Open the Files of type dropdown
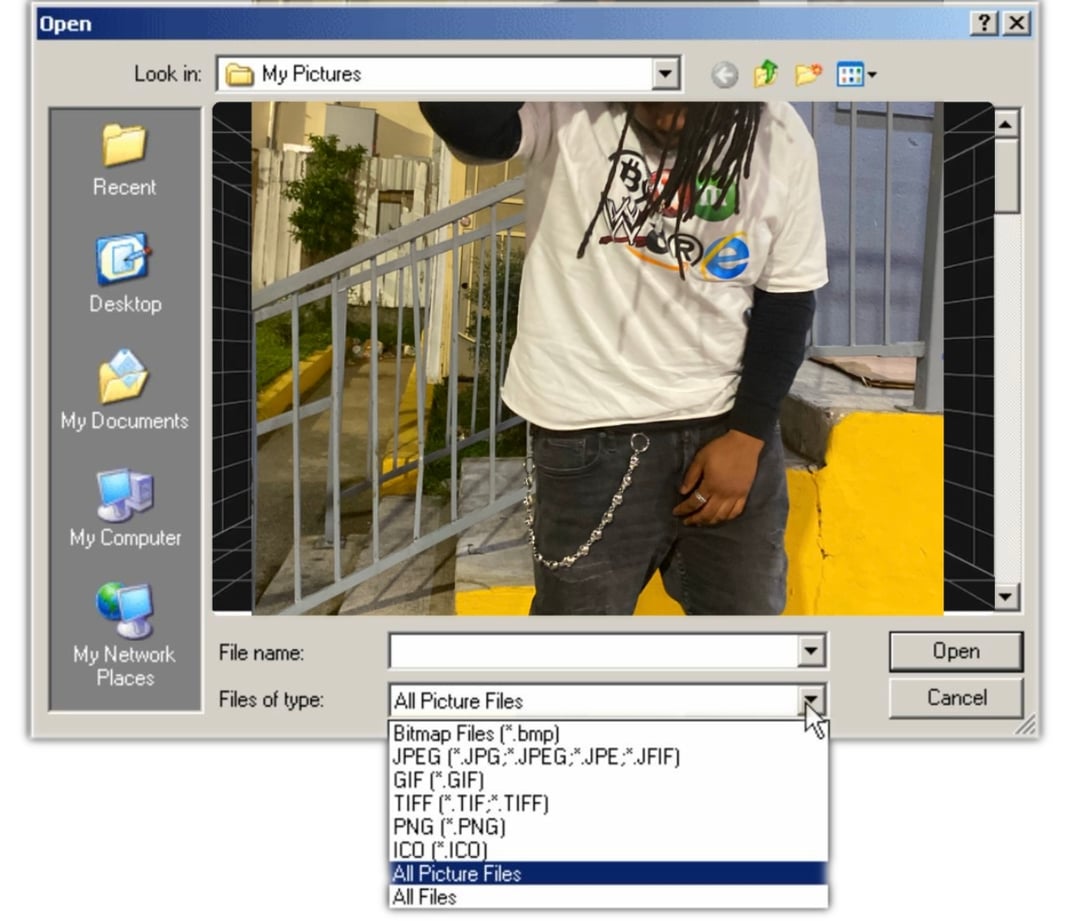This screenshot has height=921, width=1068. (x=812, y=699)
